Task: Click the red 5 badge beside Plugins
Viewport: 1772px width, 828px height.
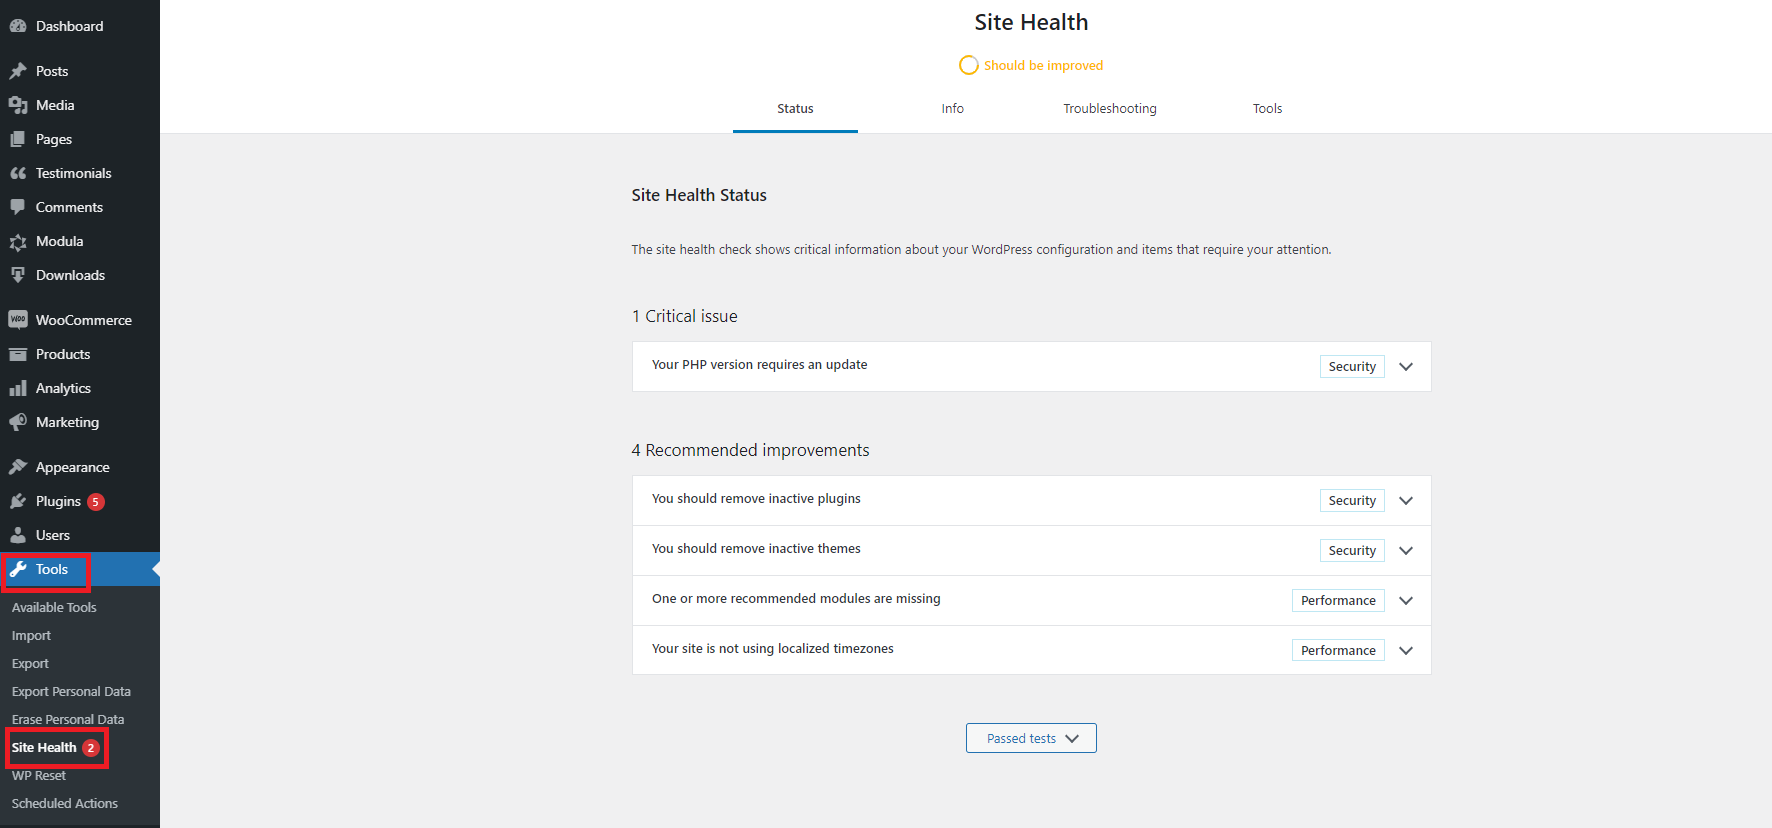Action: 96,502
